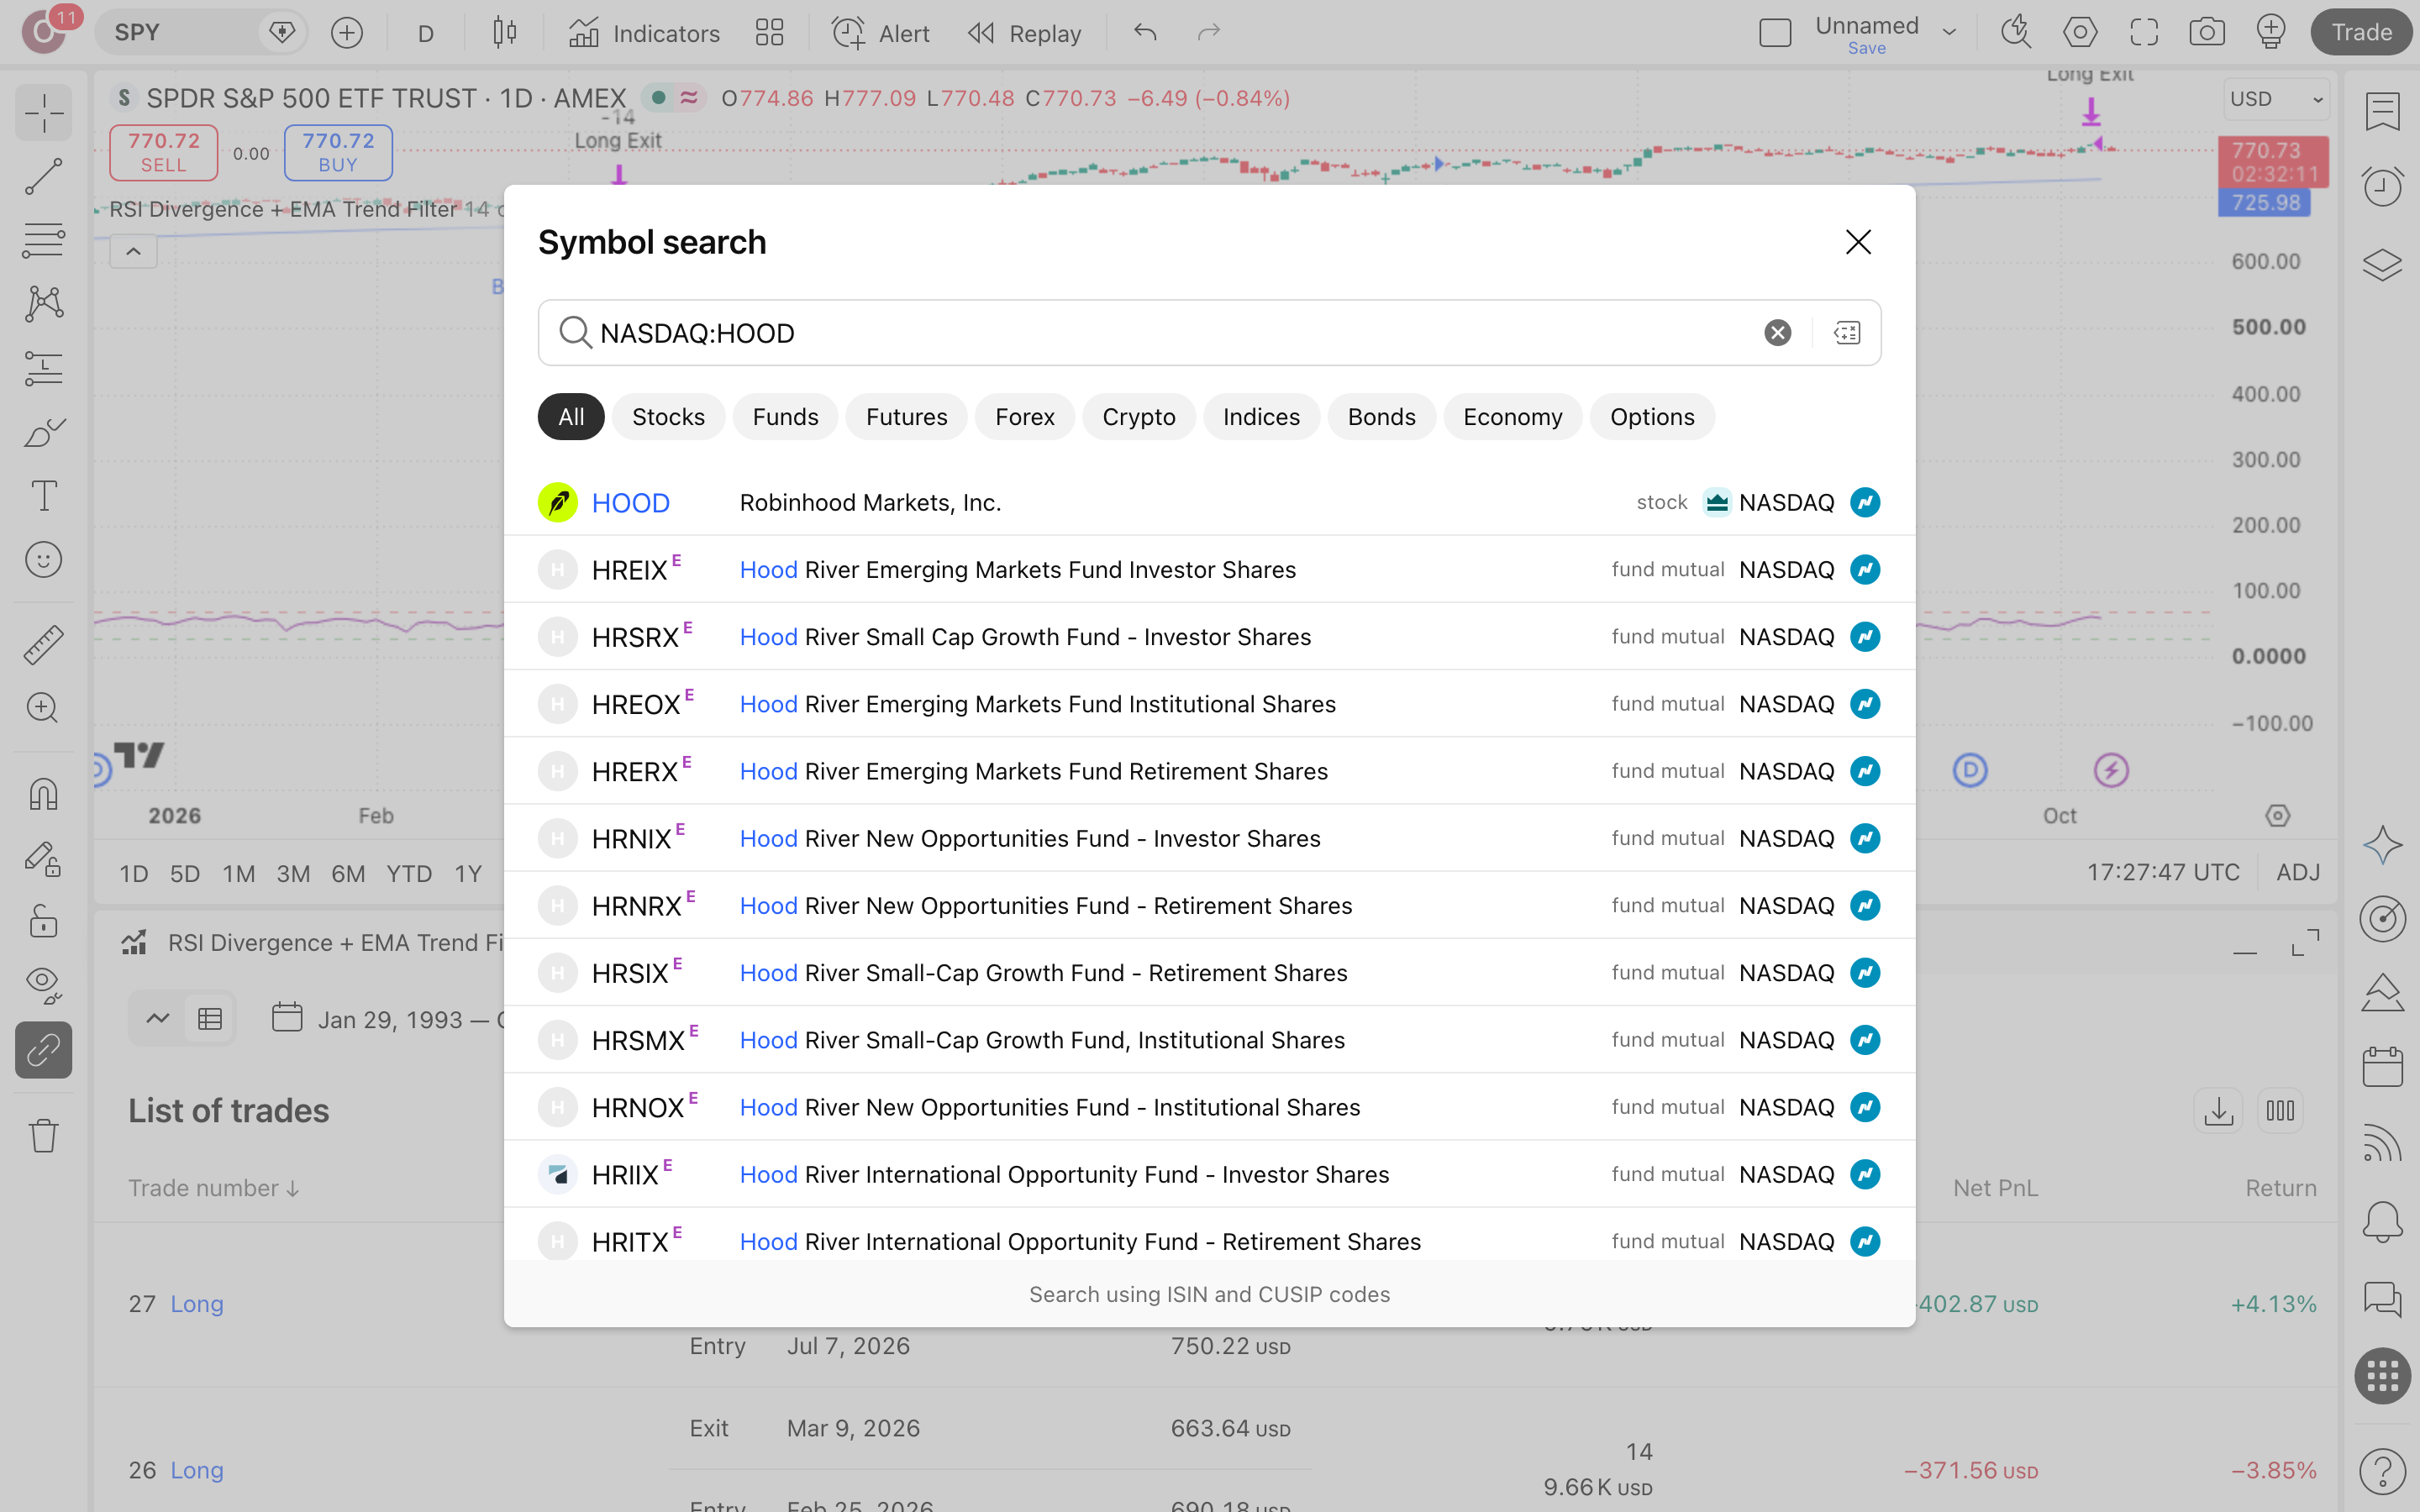The image size is (2420, 1512).
Task: Take a chart snapshot with camera icon
Action: 2207,33
